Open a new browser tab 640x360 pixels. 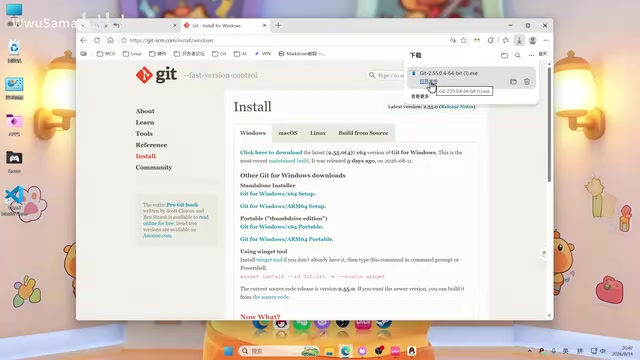[x=278, y=25]
